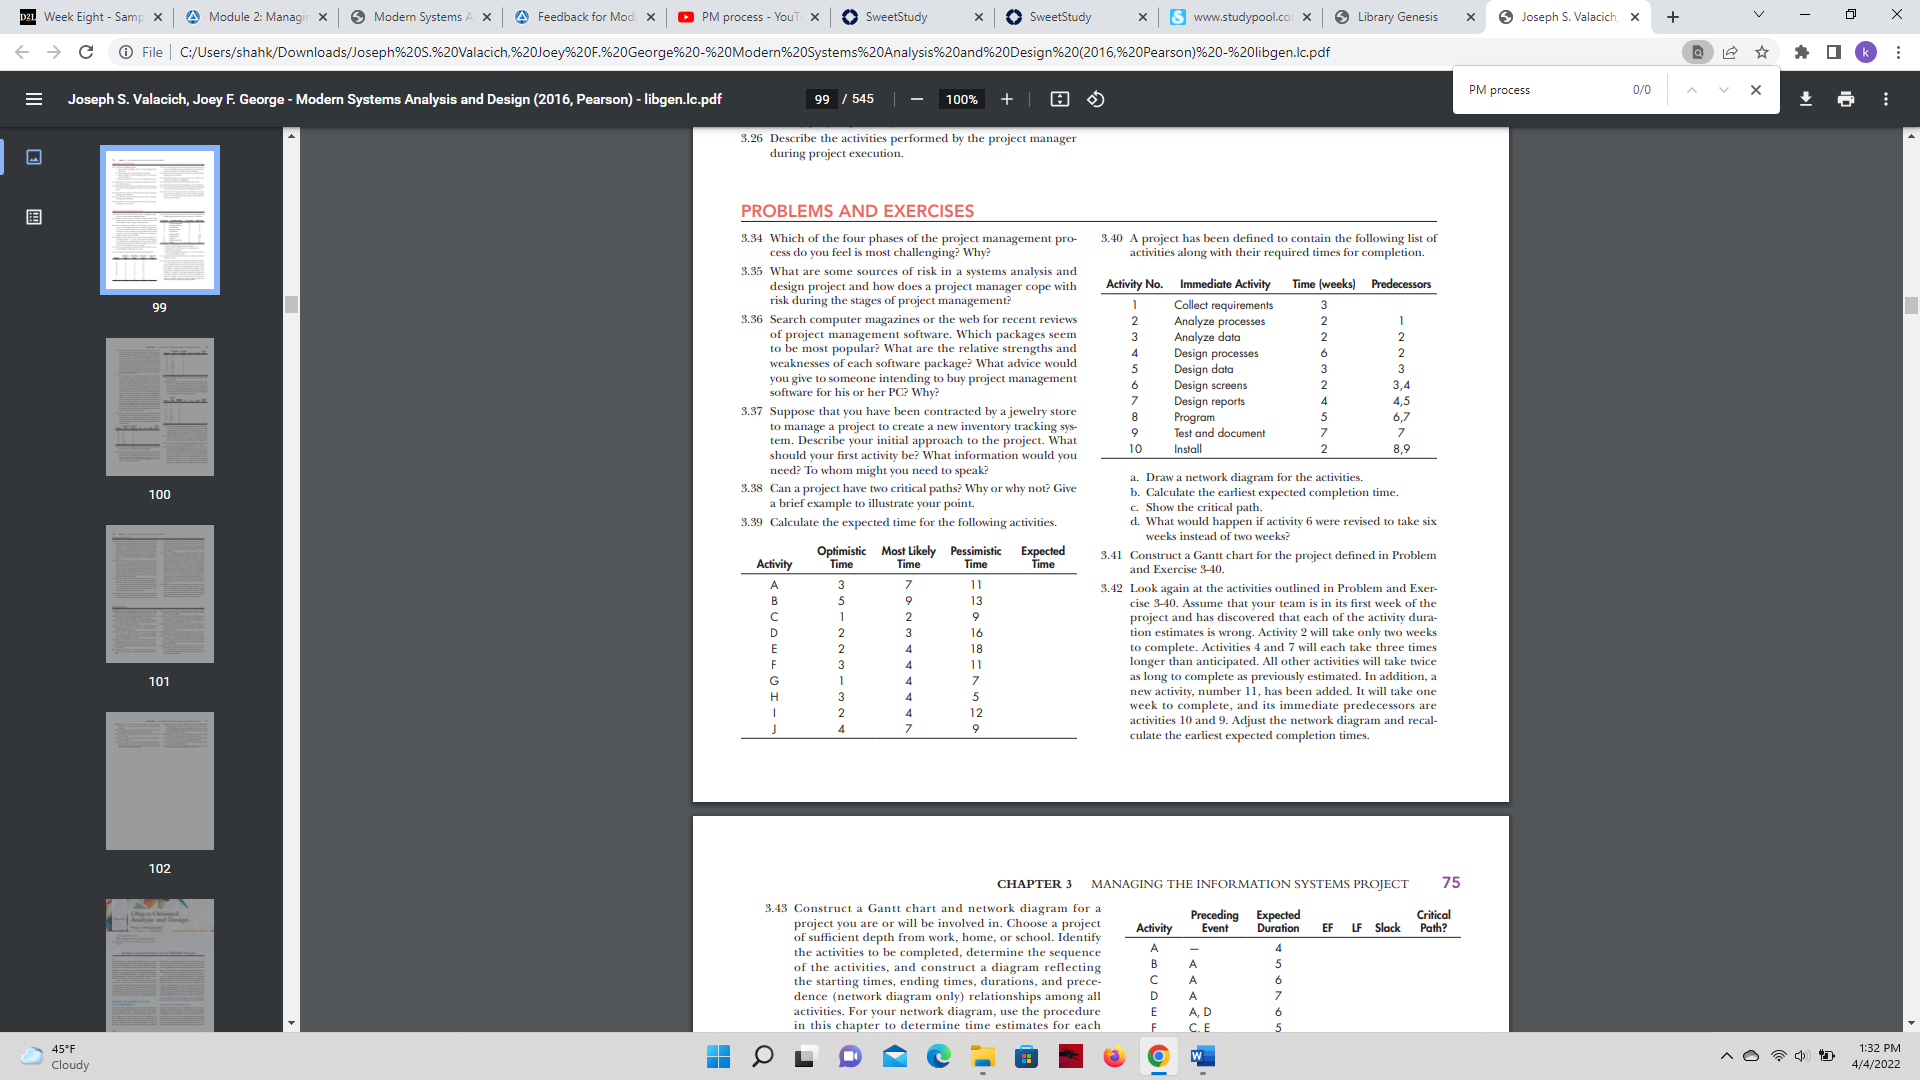Open the tab search dropdown arrow
This screenshot has width=1920, height=1080.
click(1759, 16)
